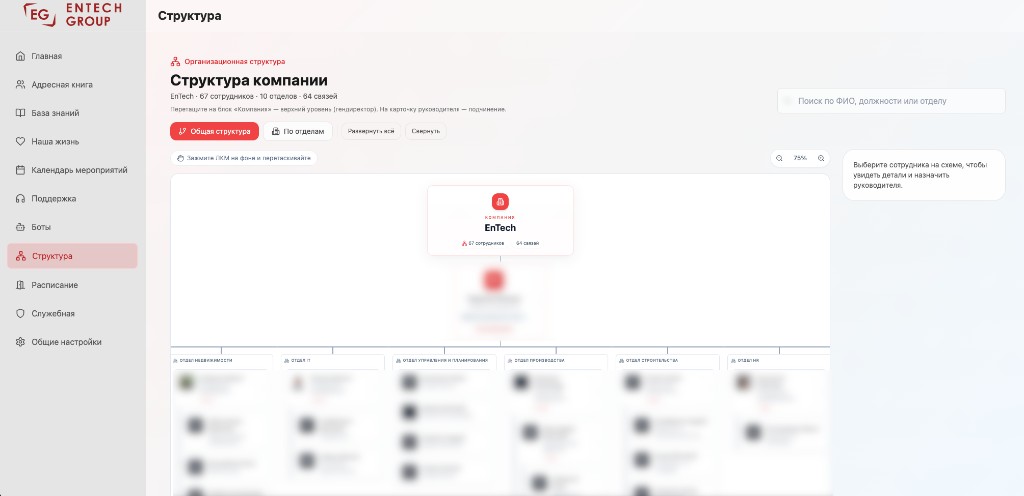
Task: Open the Поддержка page
Action: 72,199
